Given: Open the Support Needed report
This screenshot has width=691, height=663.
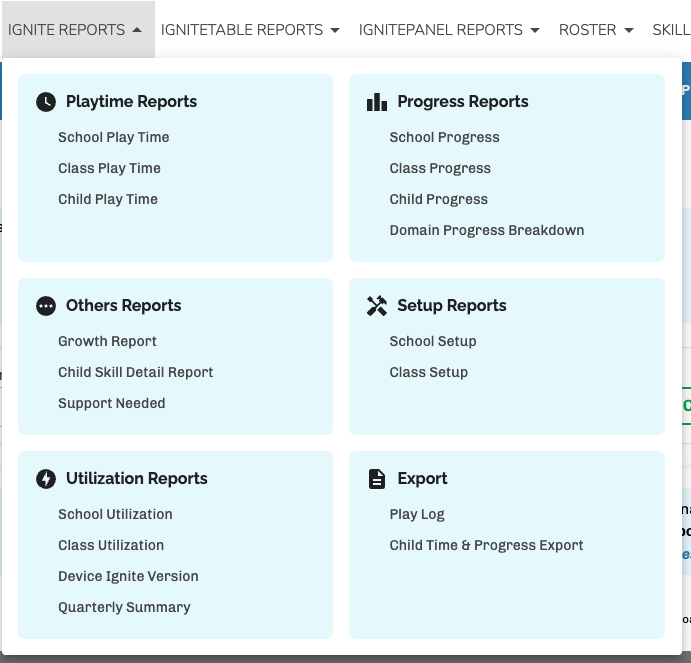Looking at the screenshot, I should (111, 404).
